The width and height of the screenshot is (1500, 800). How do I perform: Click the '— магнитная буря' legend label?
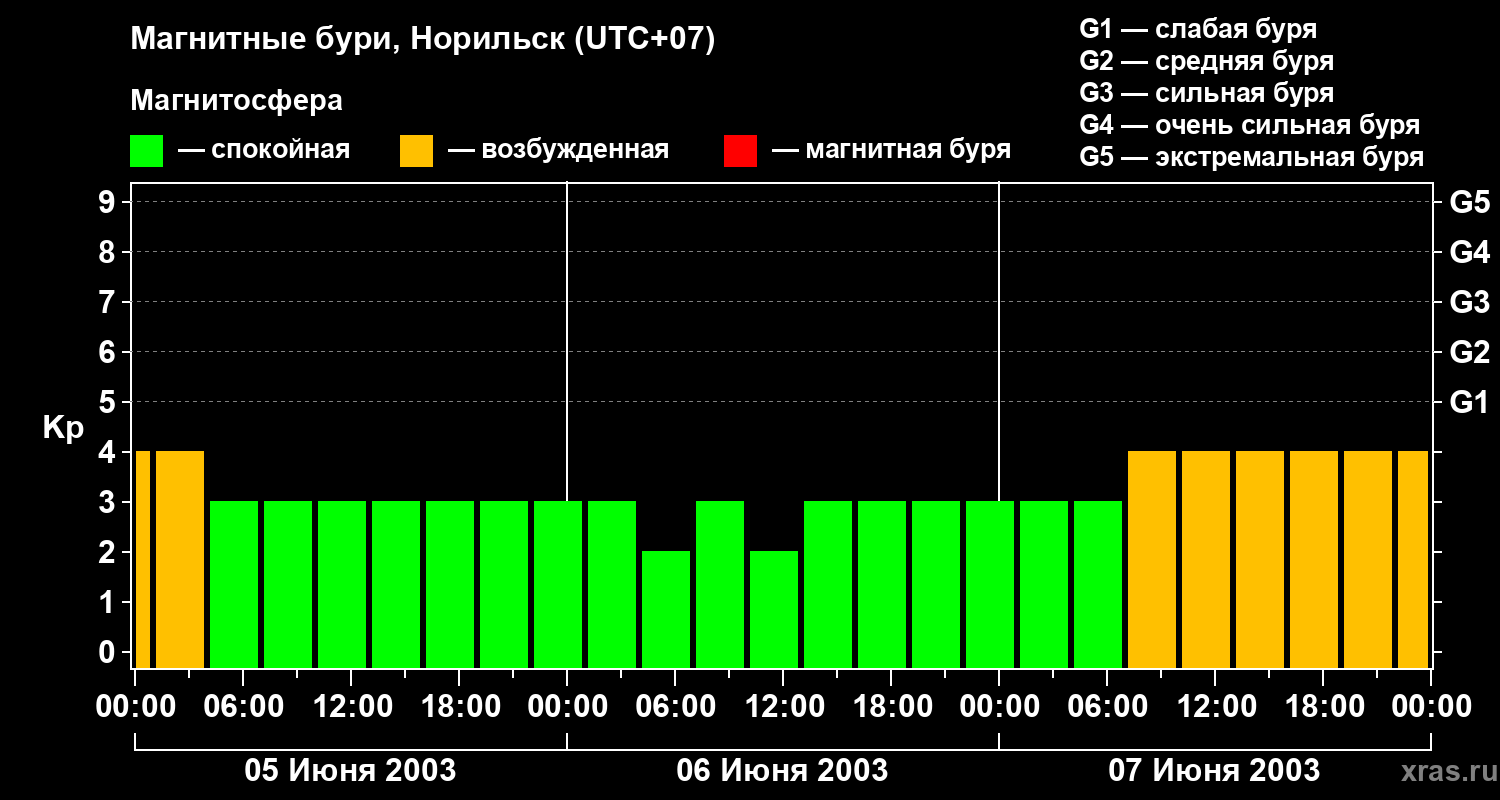[891, 150]
